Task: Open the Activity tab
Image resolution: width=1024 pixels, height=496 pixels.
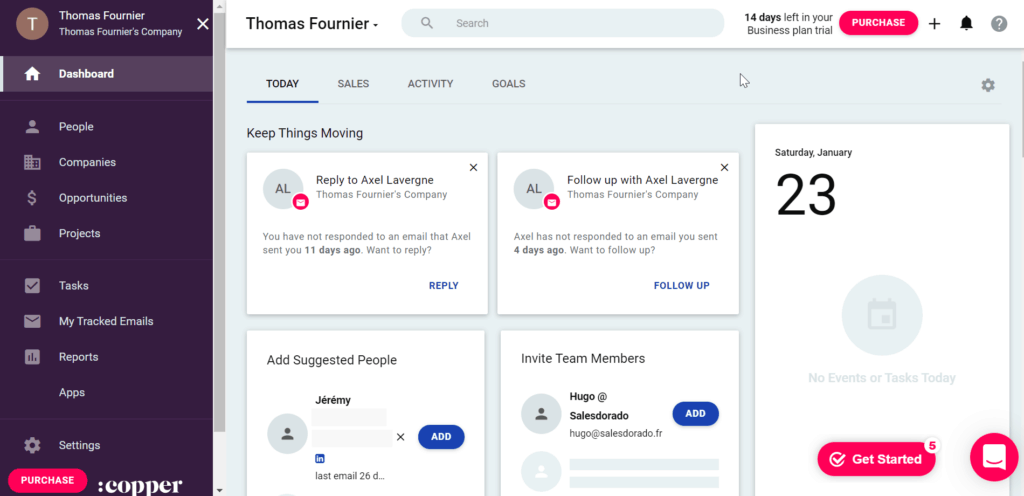Action: 430,84
